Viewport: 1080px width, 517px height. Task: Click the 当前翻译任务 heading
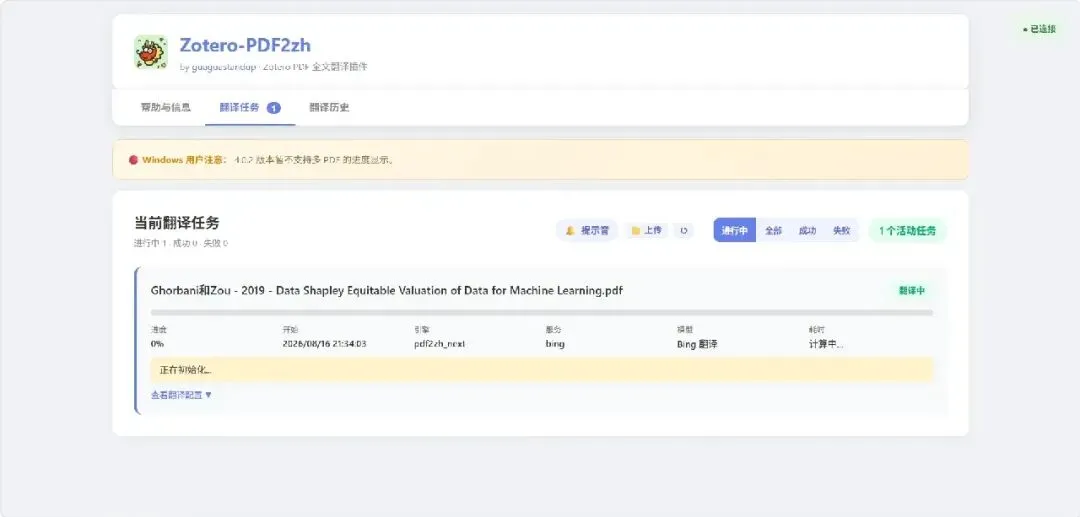coord(176,223)
